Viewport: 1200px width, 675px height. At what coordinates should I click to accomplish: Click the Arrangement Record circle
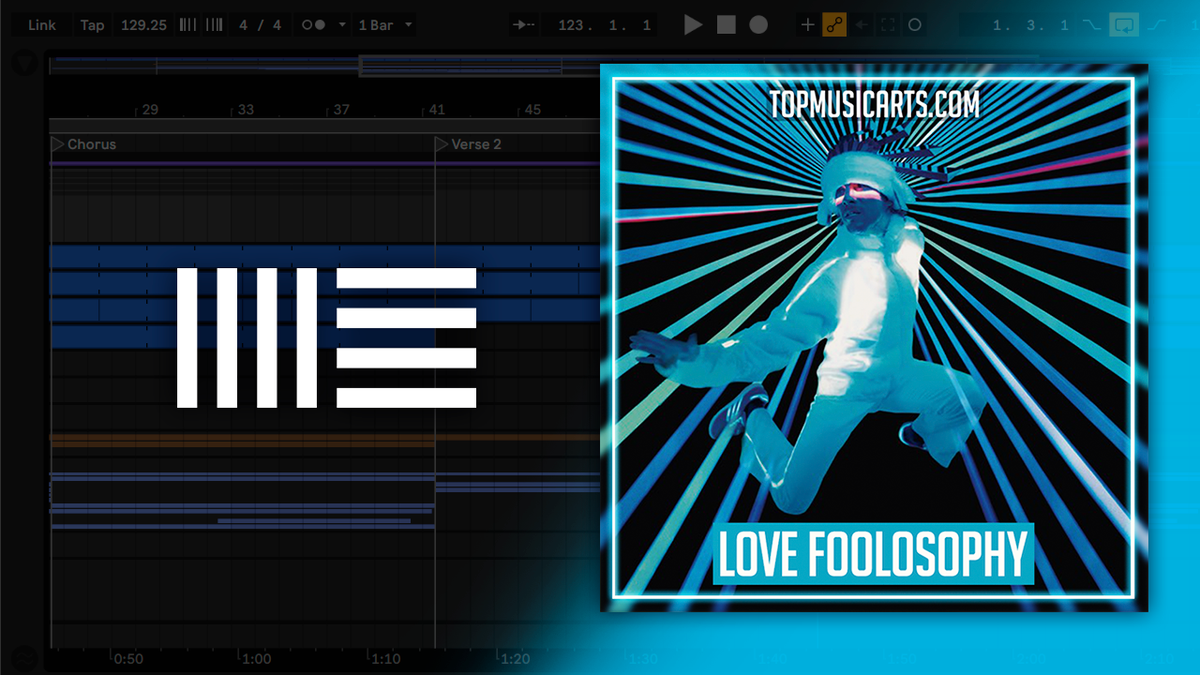click(760, 24)
